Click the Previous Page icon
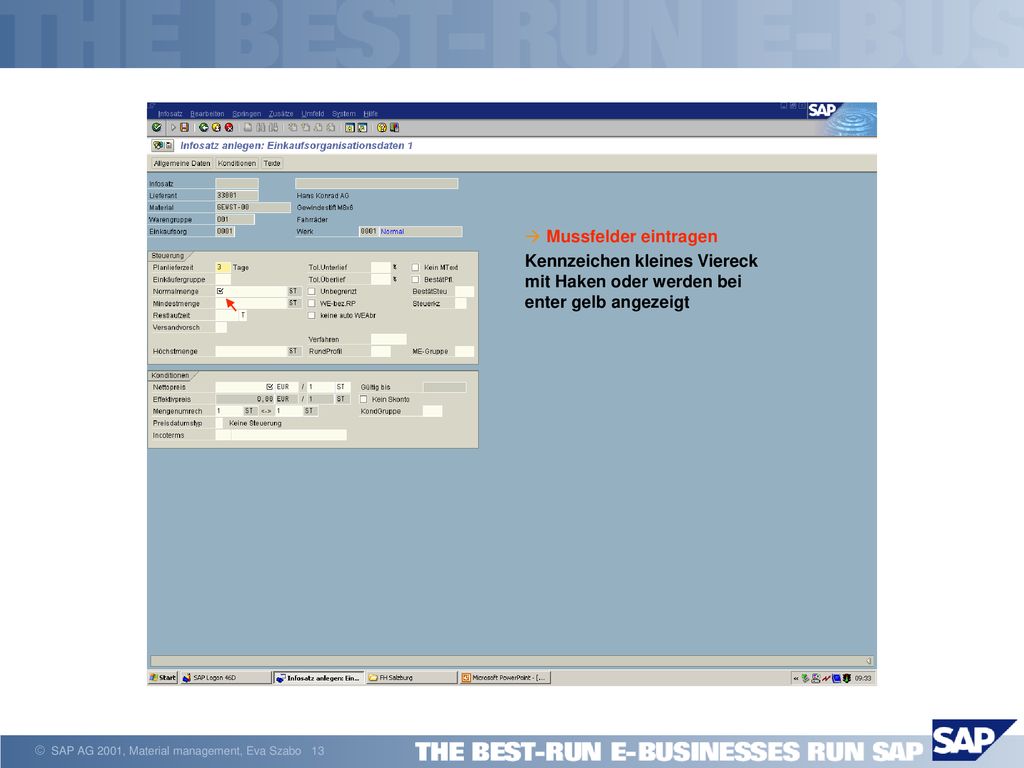Viewport: 1024px width, 768px height. click(305, 127)
